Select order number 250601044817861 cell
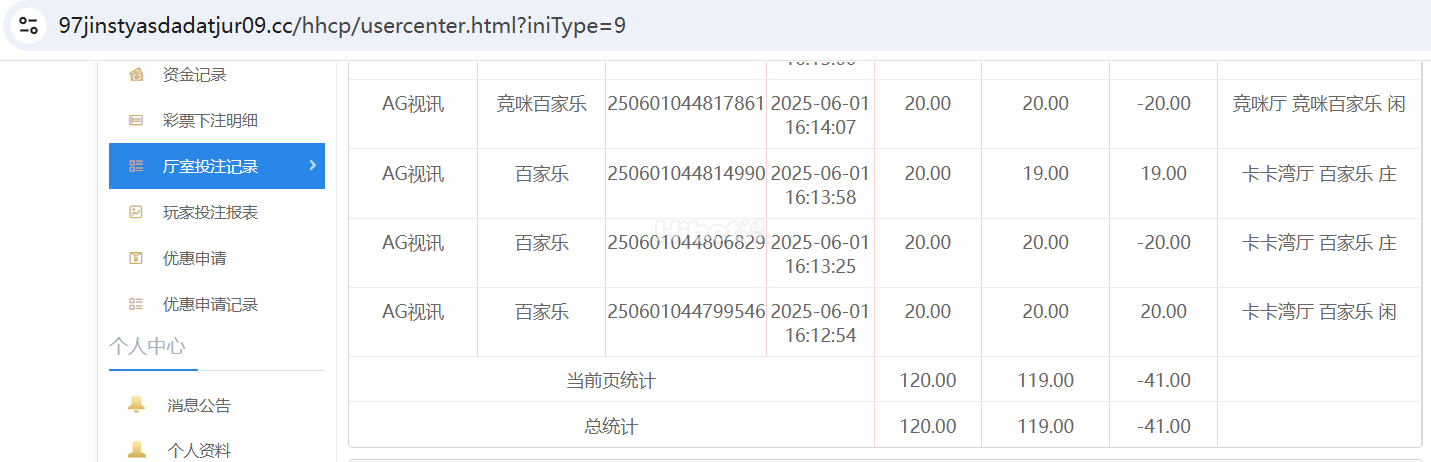 tap(686, 104)
